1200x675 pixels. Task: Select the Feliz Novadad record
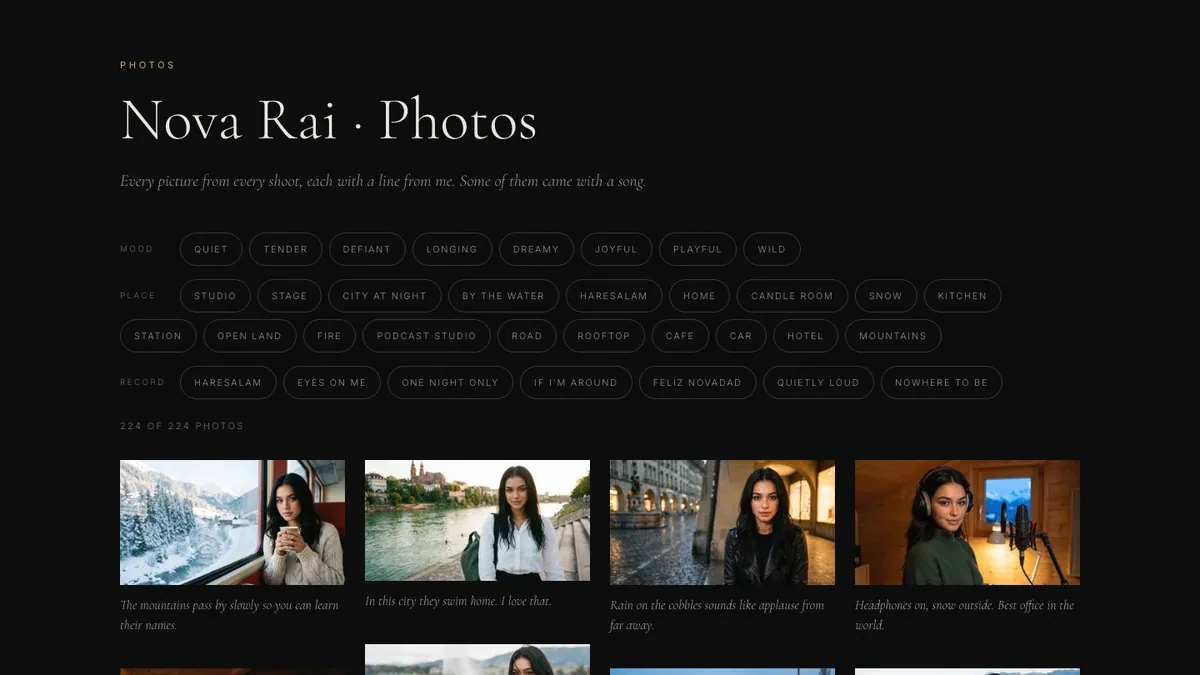pyautogui.click(x=698, y=383)
